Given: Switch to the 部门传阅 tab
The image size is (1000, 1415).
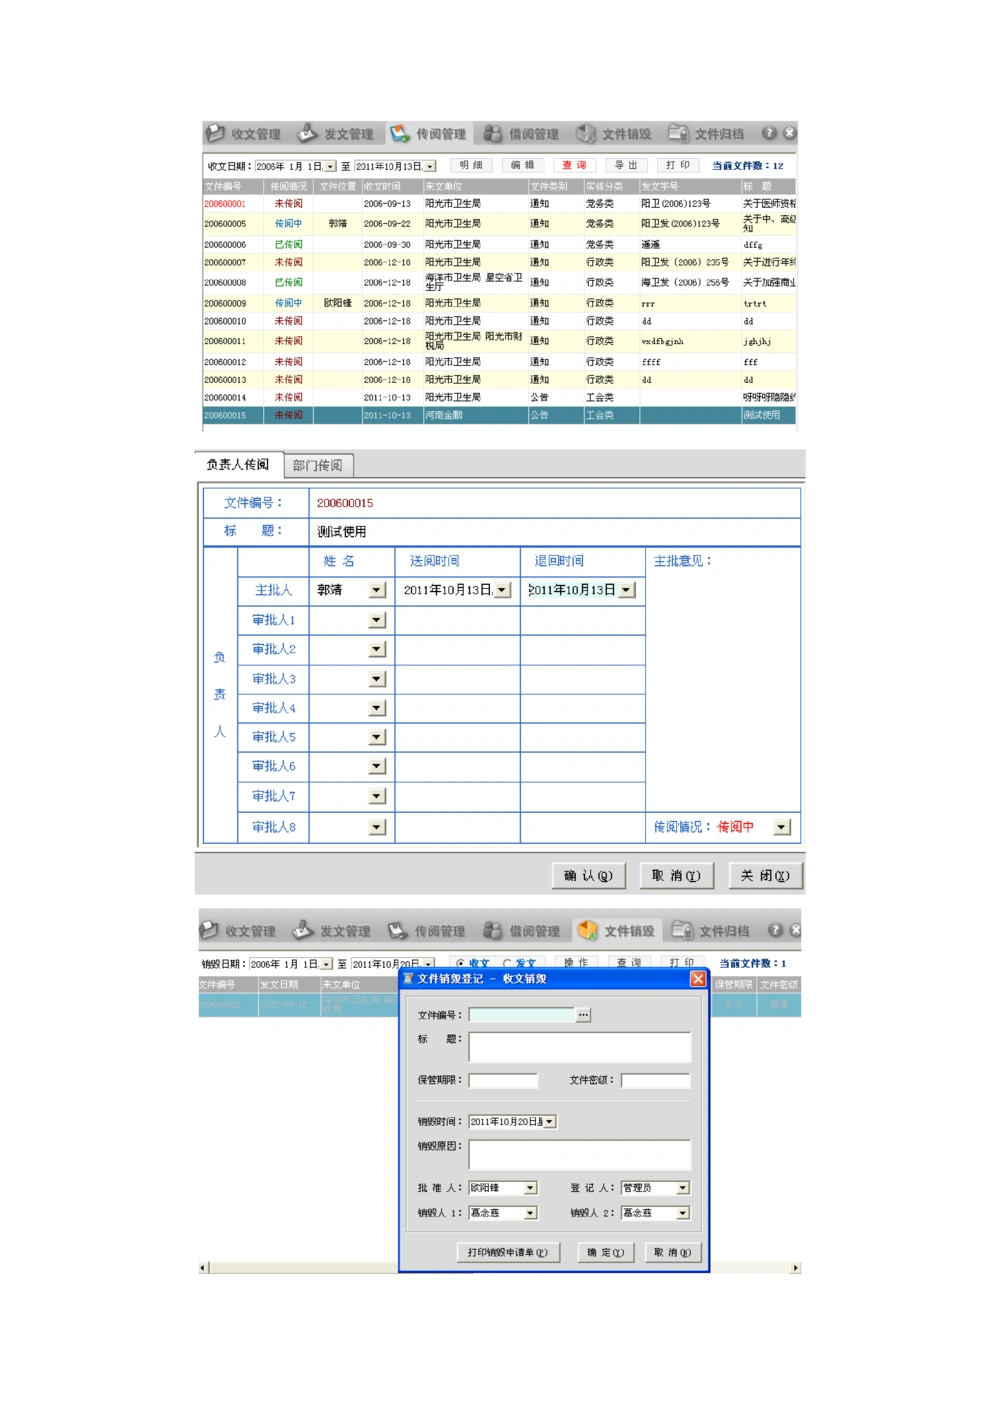Looking at the screenshot, I should pos(317,464).
